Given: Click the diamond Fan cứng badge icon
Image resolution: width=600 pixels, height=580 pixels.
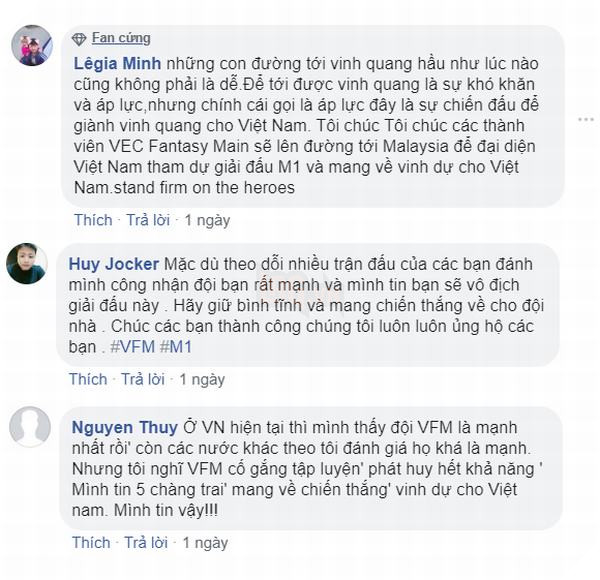Looking at the screenshot, I should pyautogui.click(x=79, y=39).
